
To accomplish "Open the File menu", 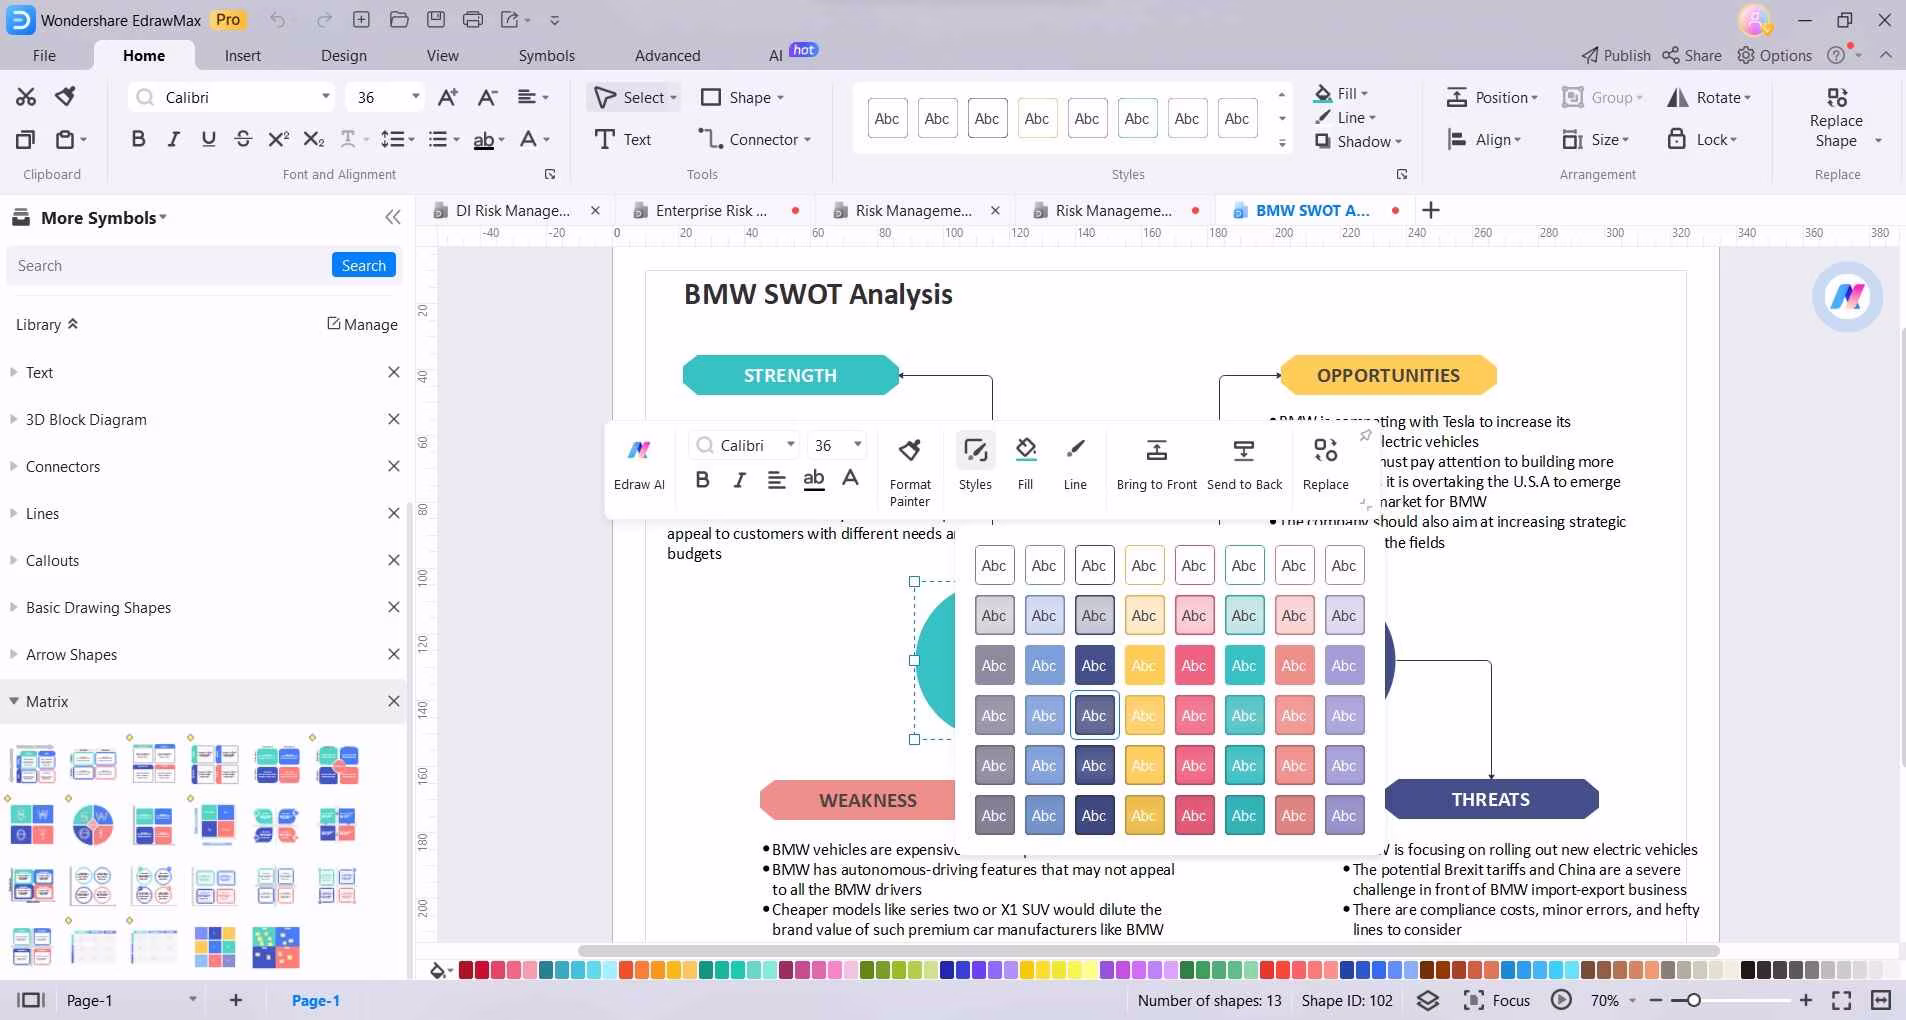I will 44,55.
